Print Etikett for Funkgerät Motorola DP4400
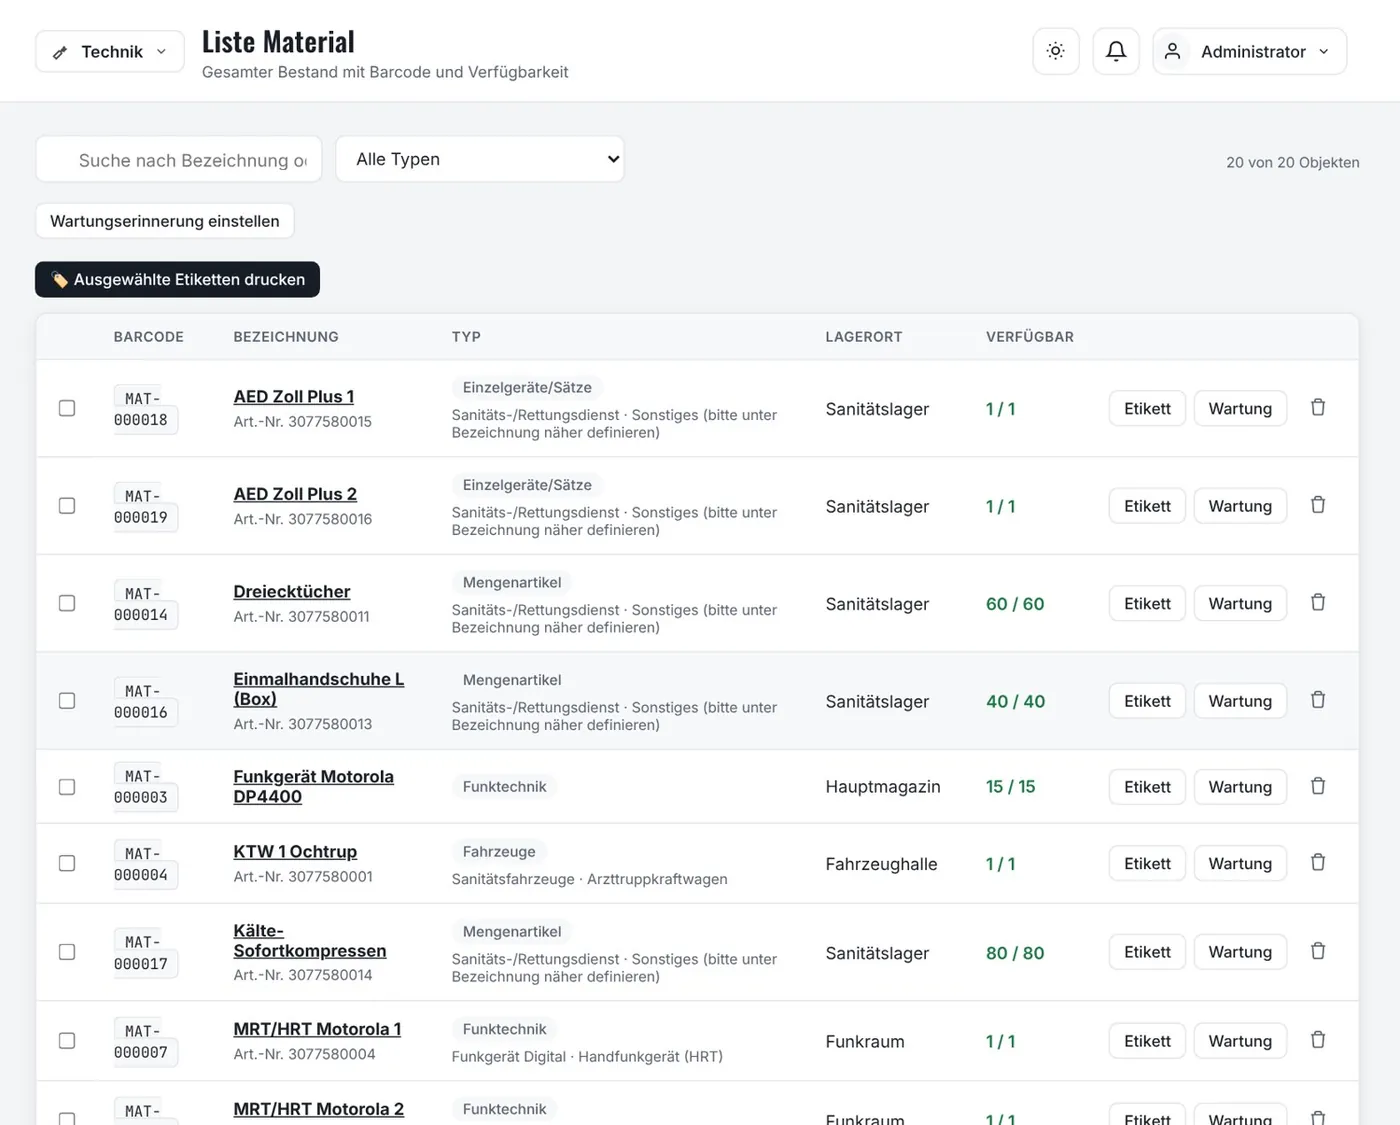The width and height of the screenshot is (1400, 1125). [x=1147, y=787]
